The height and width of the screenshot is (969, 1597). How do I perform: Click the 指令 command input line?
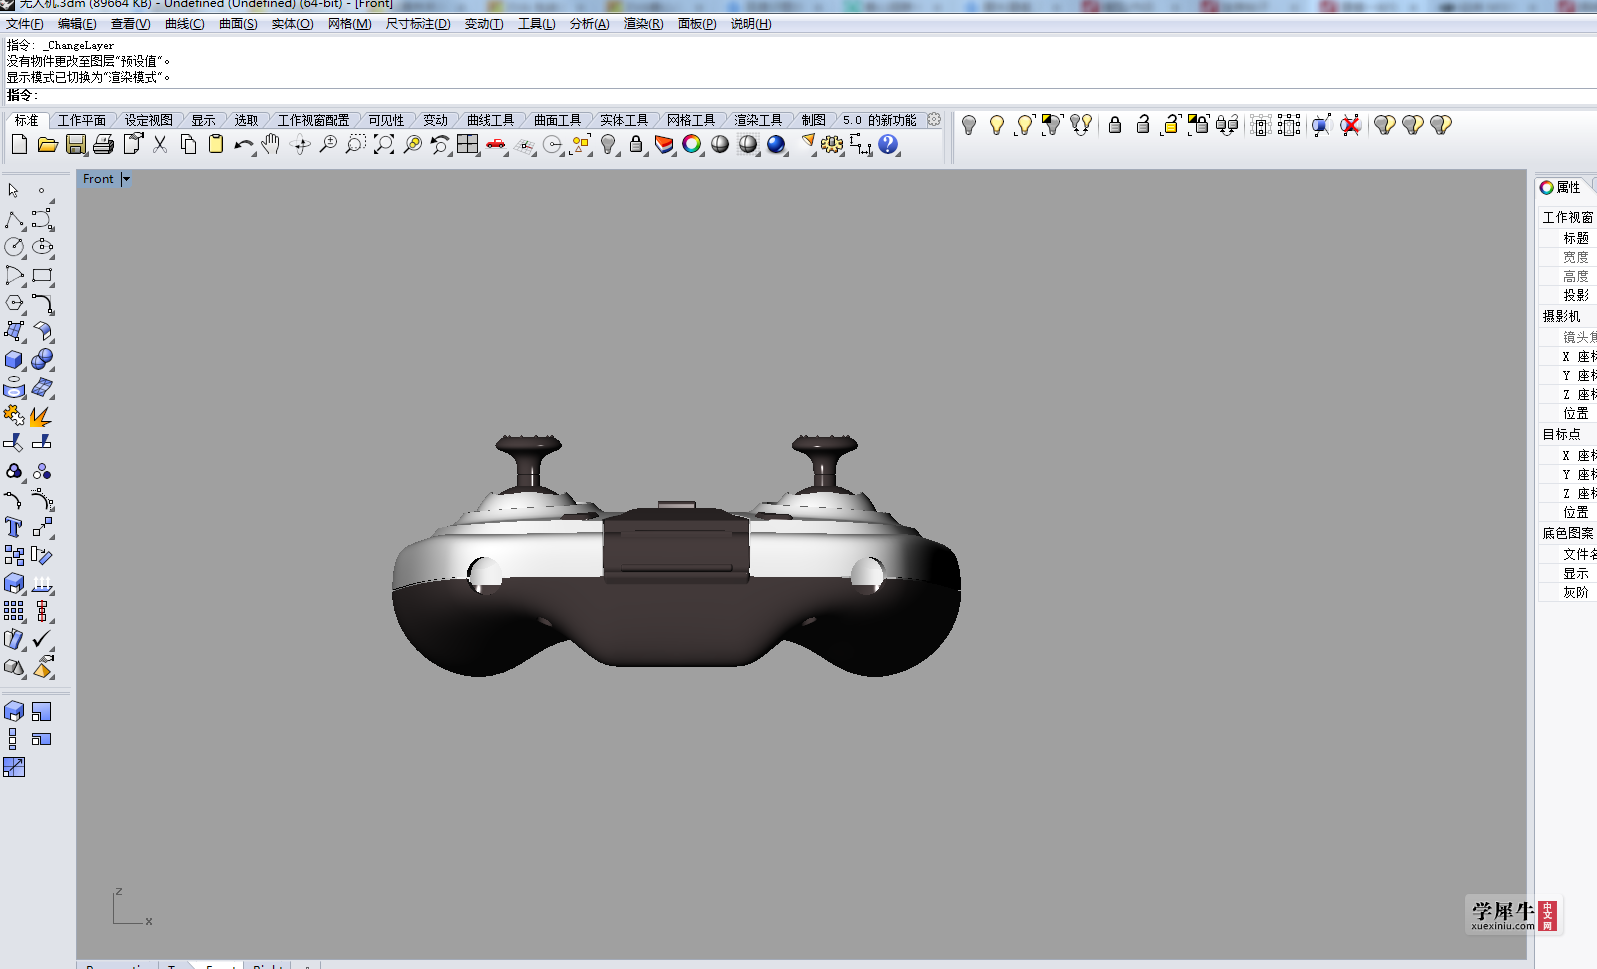coord(800,95)
